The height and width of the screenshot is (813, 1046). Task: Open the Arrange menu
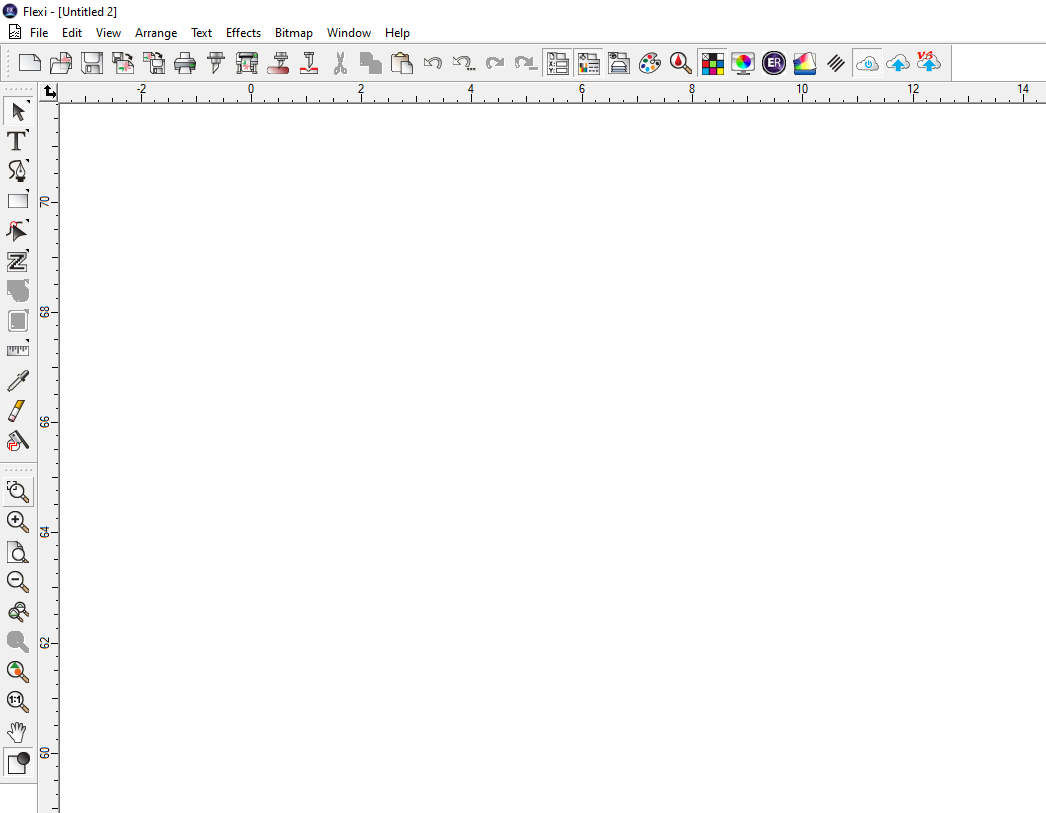[156, 33]
